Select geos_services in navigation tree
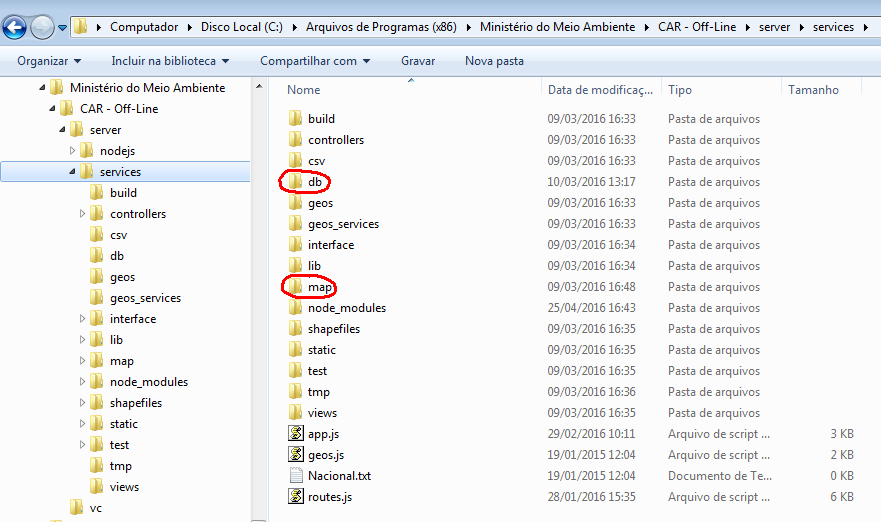The width and height of the screenshot is (882, 522). (145, 298)
